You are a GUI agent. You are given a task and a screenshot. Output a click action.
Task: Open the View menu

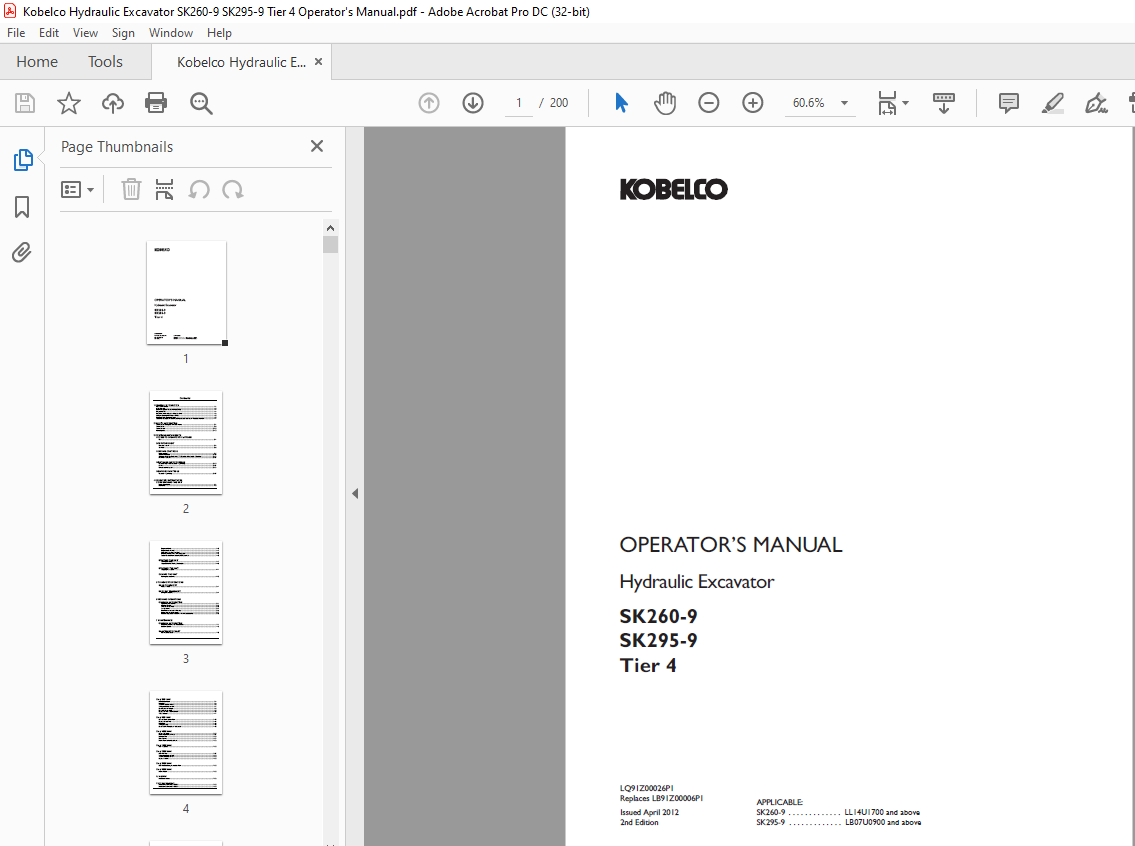coord(85,33)
